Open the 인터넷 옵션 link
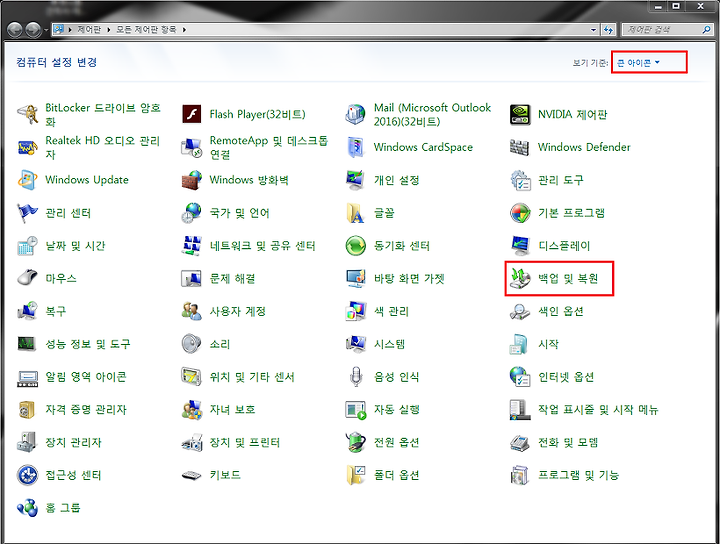The image size is (720, 544). [x=566, y=377]
